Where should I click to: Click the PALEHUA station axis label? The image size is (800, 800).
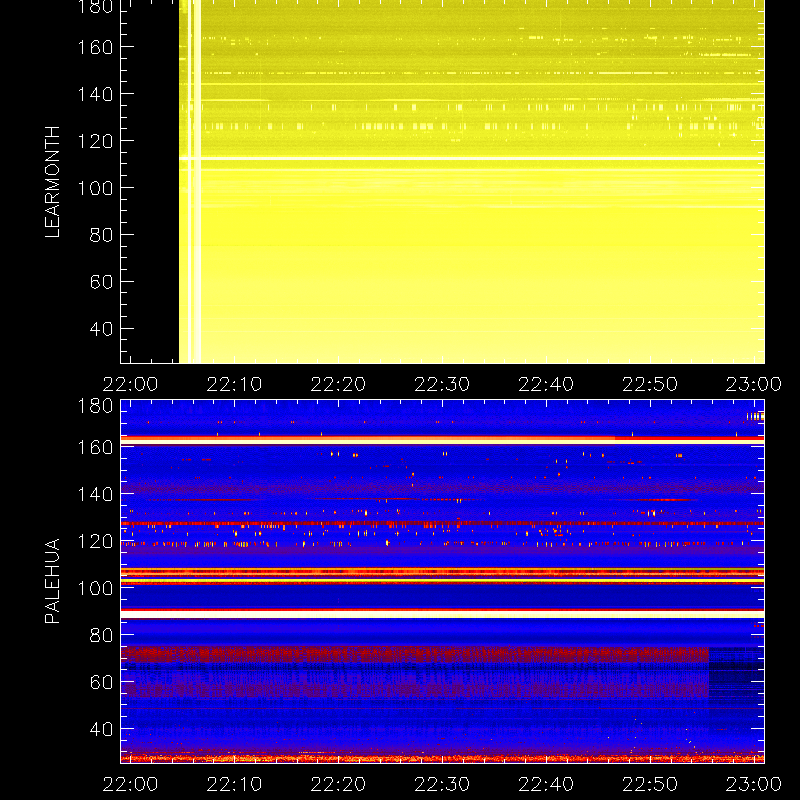point(53,581)
